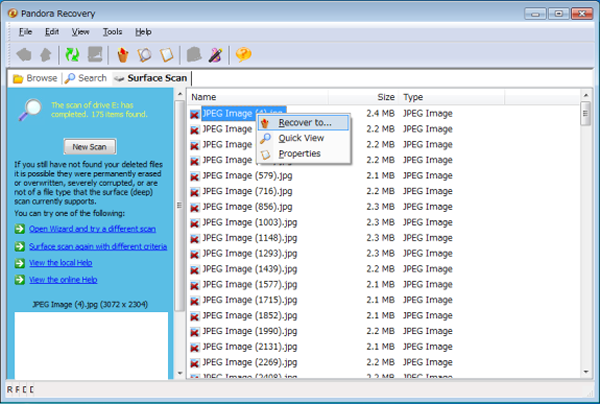Click the Properties toolbar icon
The image size is (600, 404).
(x=166, y=55)
